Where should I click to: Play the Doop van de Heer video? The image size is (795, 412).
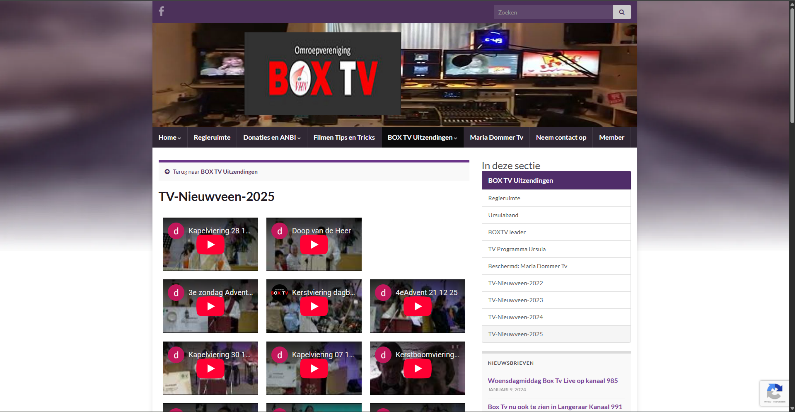[314, 245]
